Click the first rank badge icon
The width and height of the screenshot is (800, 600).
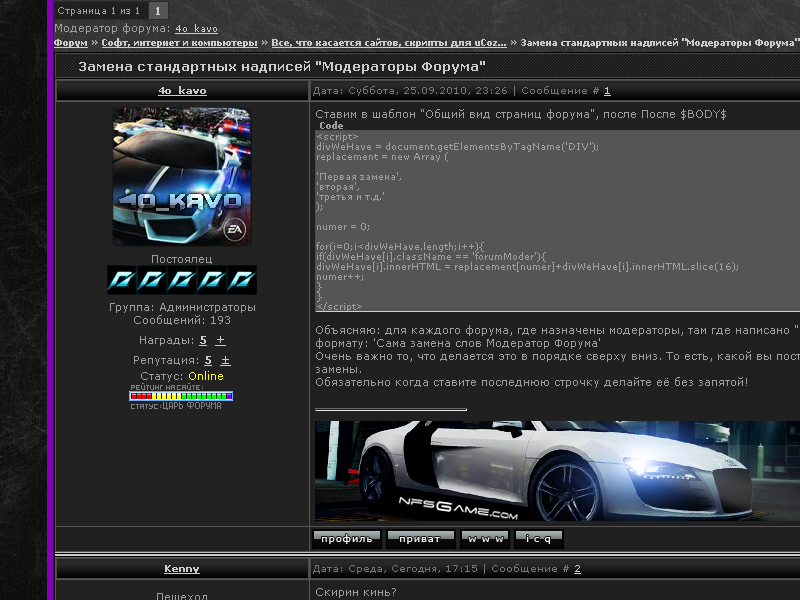[x=121, y=280]
